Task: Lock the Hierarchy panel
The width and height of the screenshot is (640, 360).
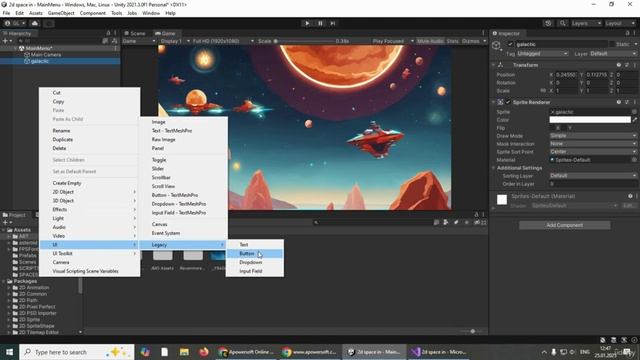Action: tap(108, 33)
